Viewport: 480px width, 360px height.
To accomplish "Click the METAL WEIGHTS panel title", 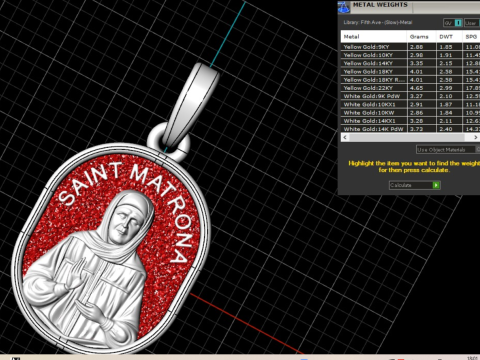I will pyautogui.click(x=380, y=5).
